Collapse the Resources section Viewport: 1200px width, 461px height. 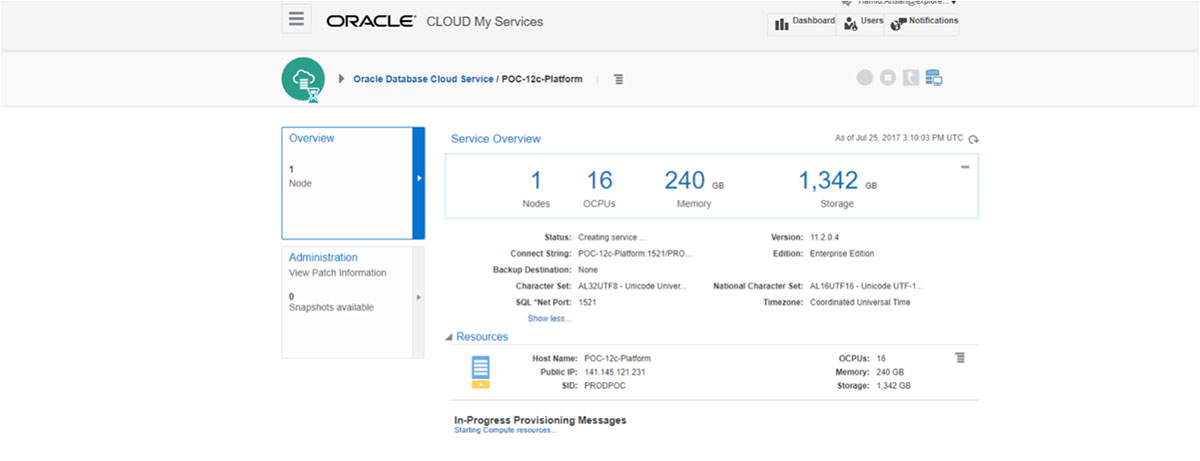pos(449,337)
